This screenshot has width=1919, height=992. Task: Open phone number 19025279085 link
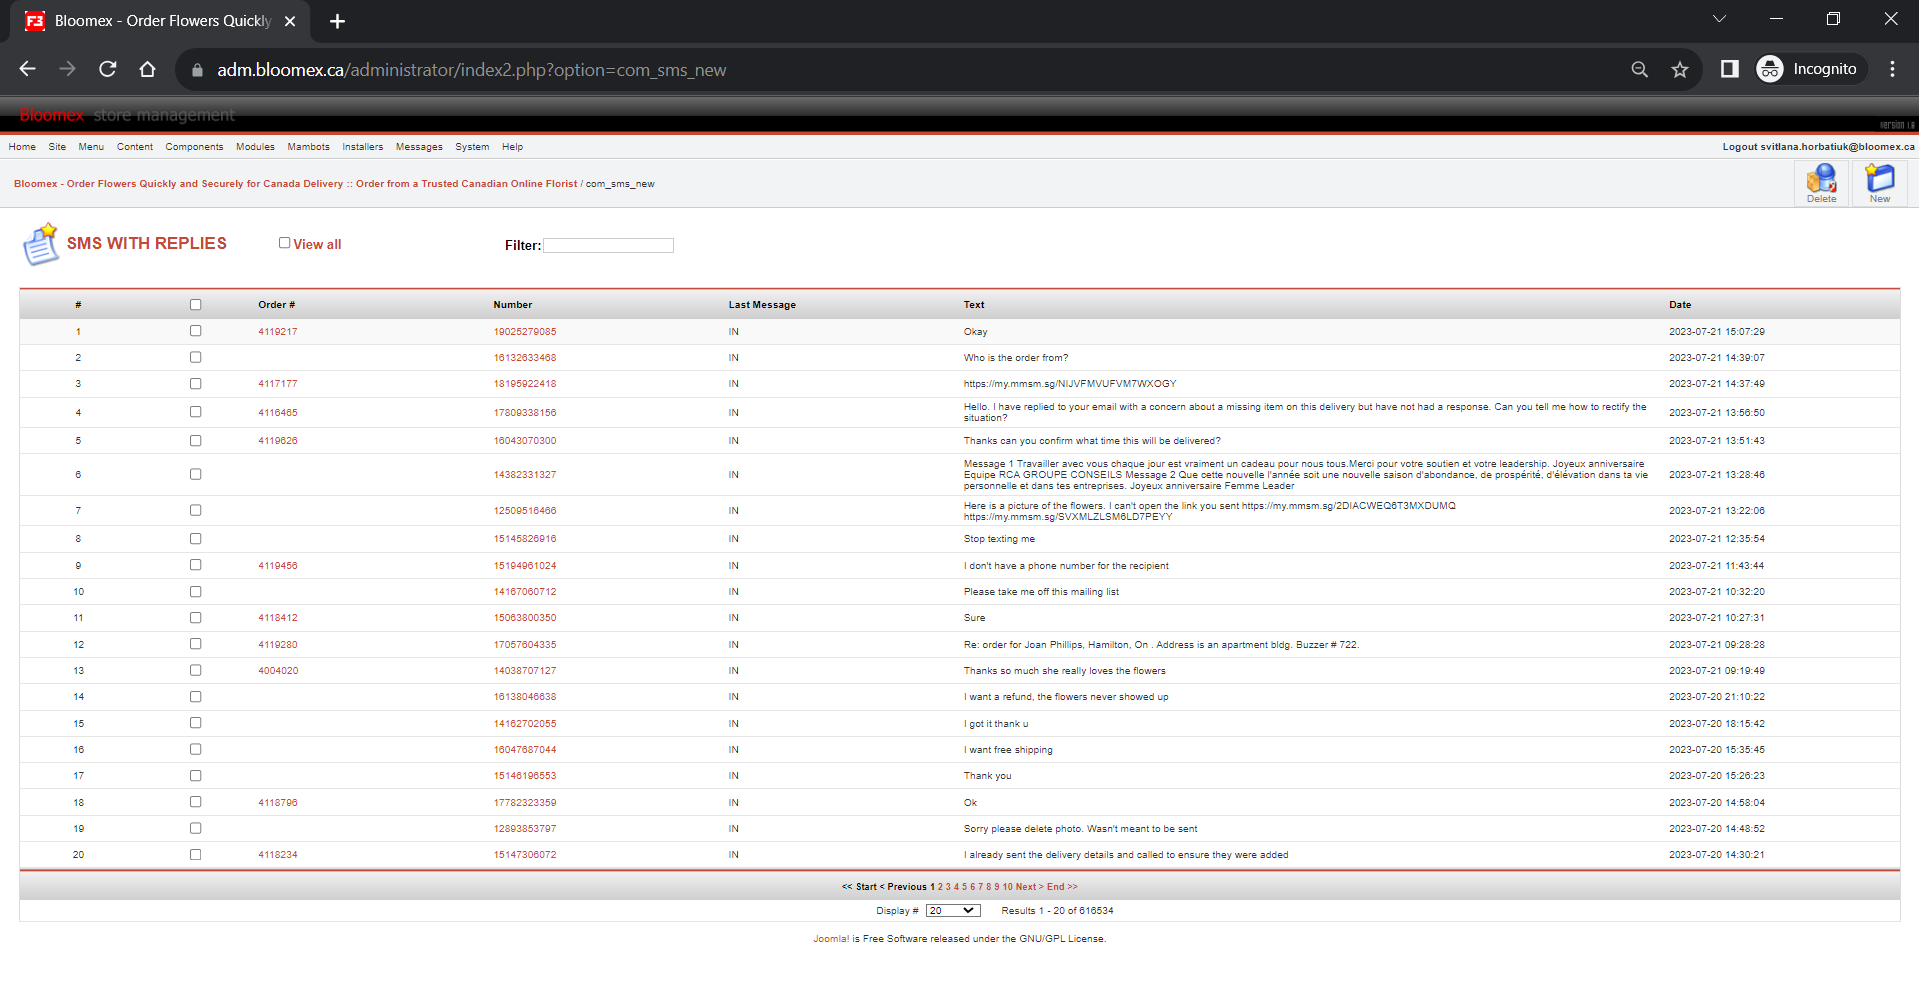(x=525, y=332)
